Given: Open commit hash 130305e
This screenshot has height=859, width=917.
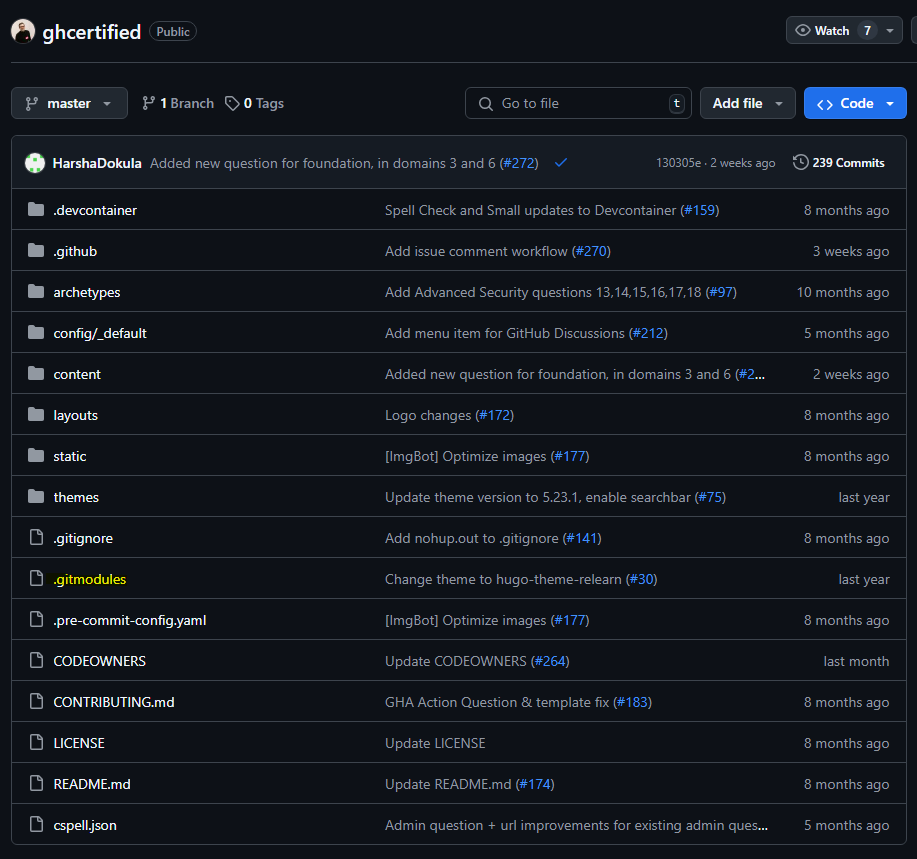Looking at the screenshot, I should click(678, 163).
